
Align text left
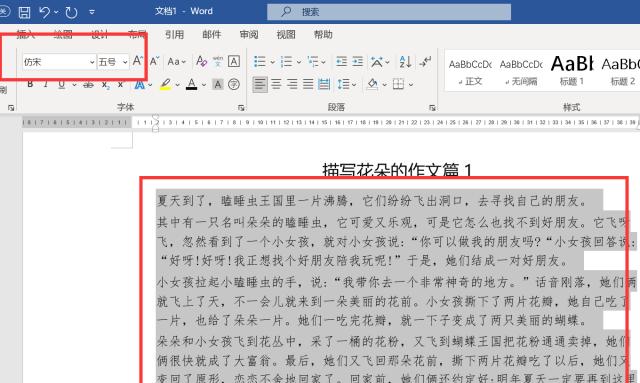[x=260, y=85]
